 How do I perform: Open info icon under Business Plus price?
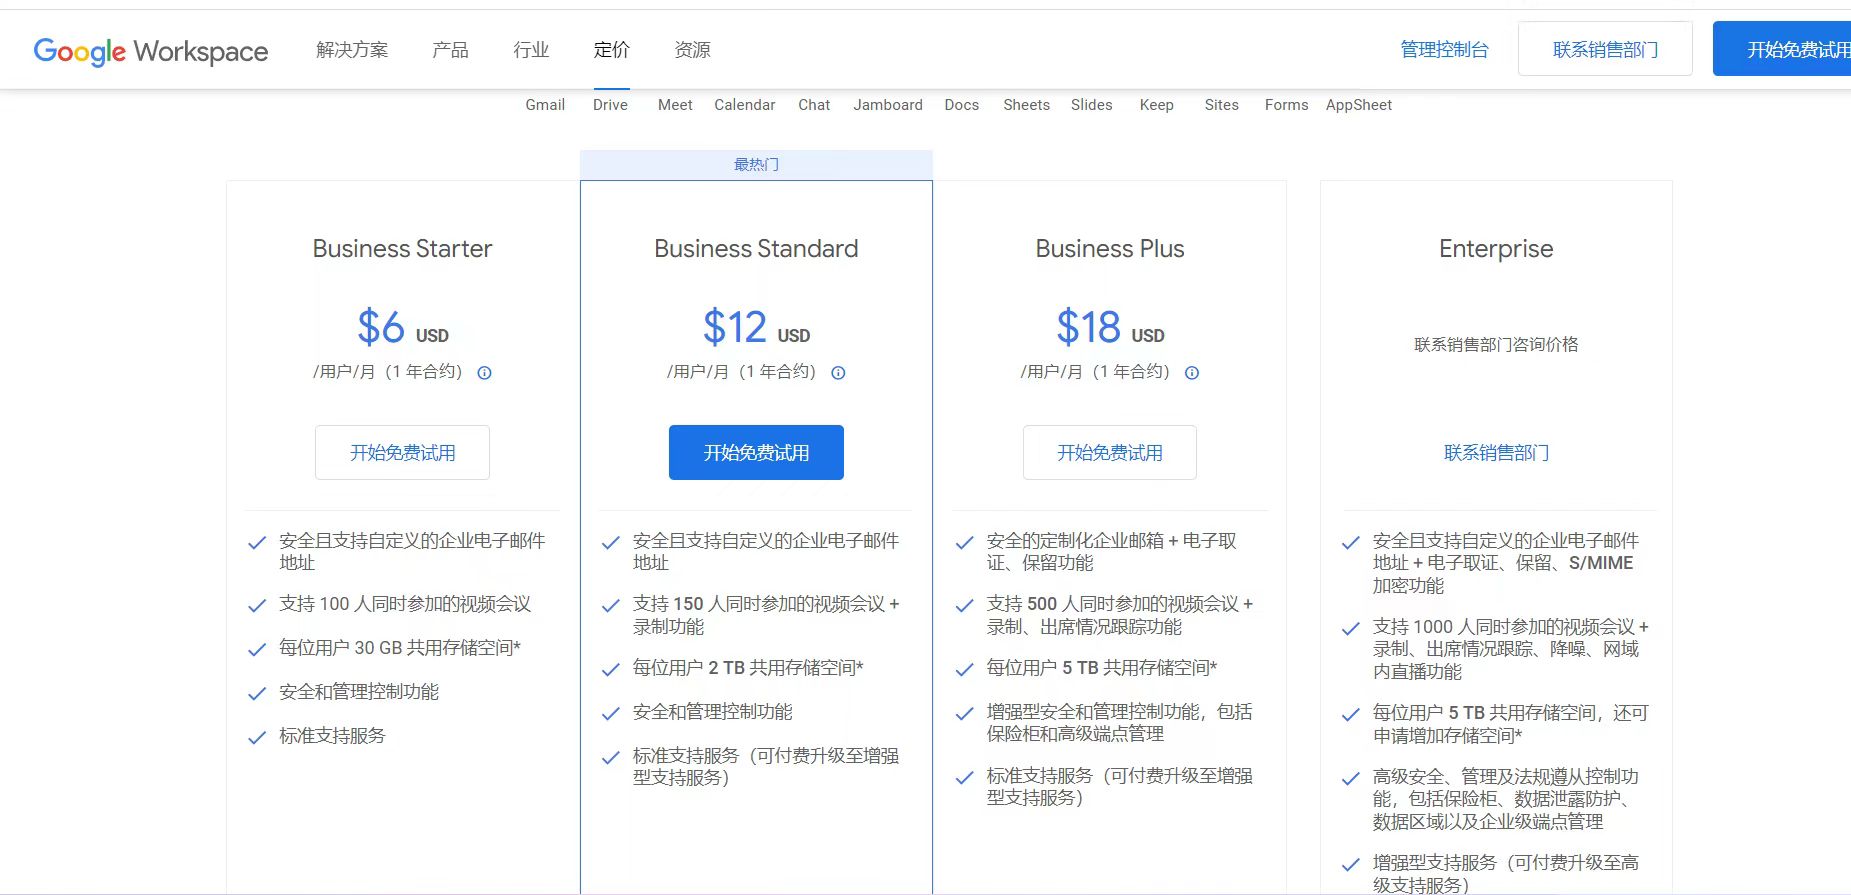tap(1192, 373)
